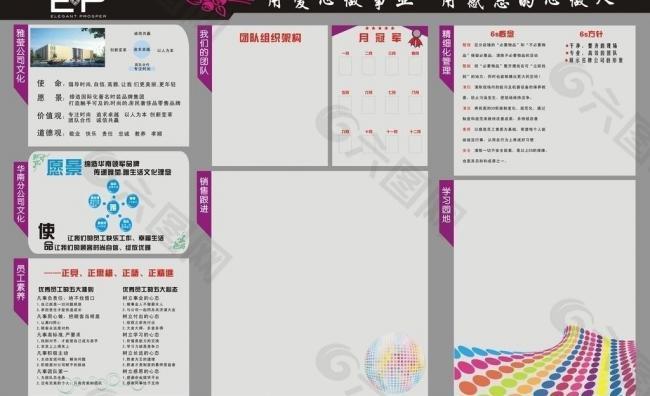Click the 凡事团队第一 line
This screenshot has width=650, height=396.
[53, 371]
